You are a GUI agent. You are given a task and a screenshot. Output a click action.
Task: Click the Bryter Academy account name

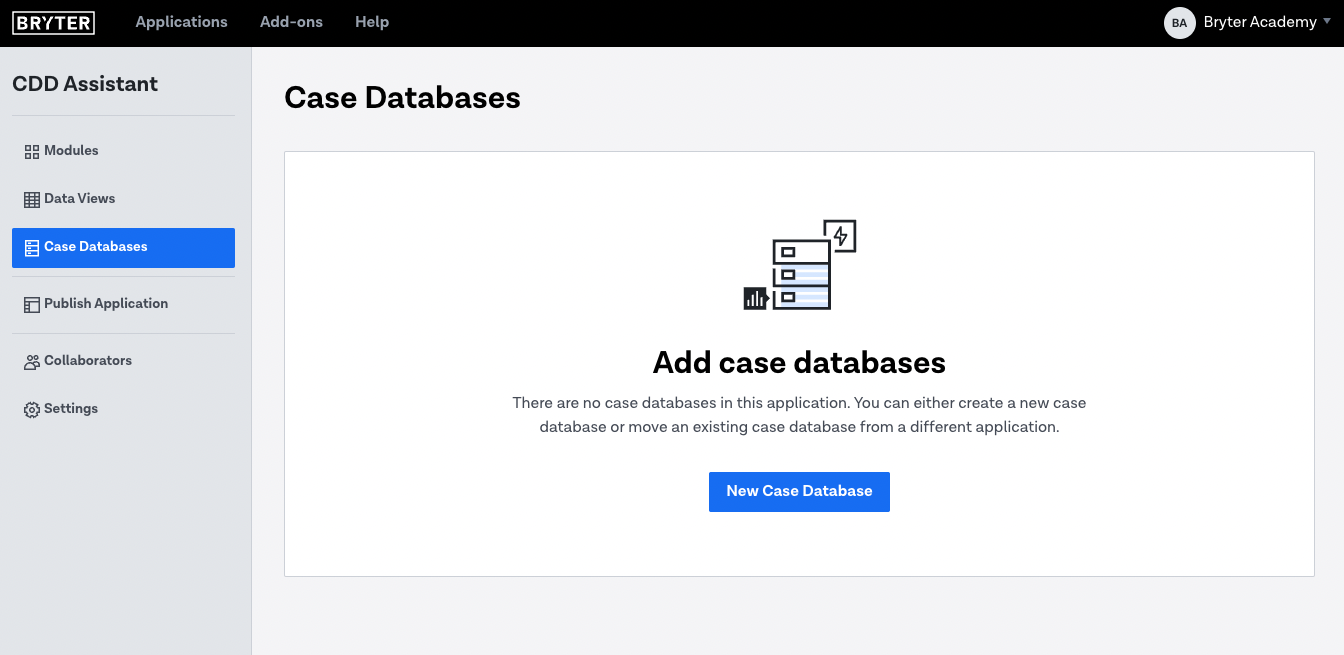pyautogui.click(x=1260, y=22)
